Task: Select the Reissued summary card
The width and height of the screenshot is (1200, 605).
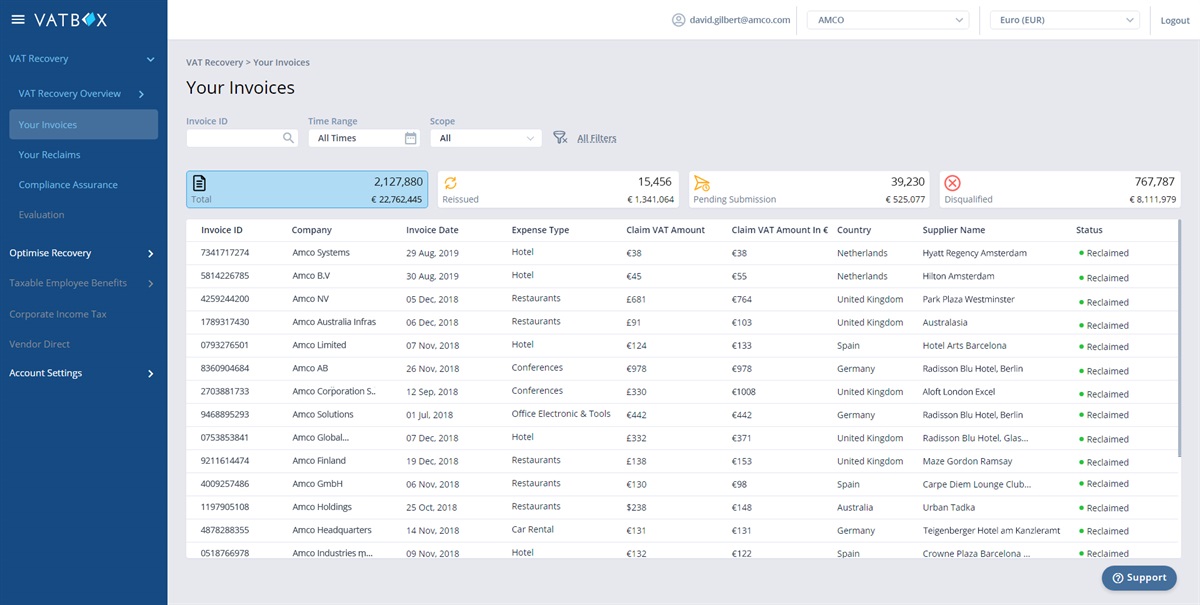Action: click(x=558, y=189)
